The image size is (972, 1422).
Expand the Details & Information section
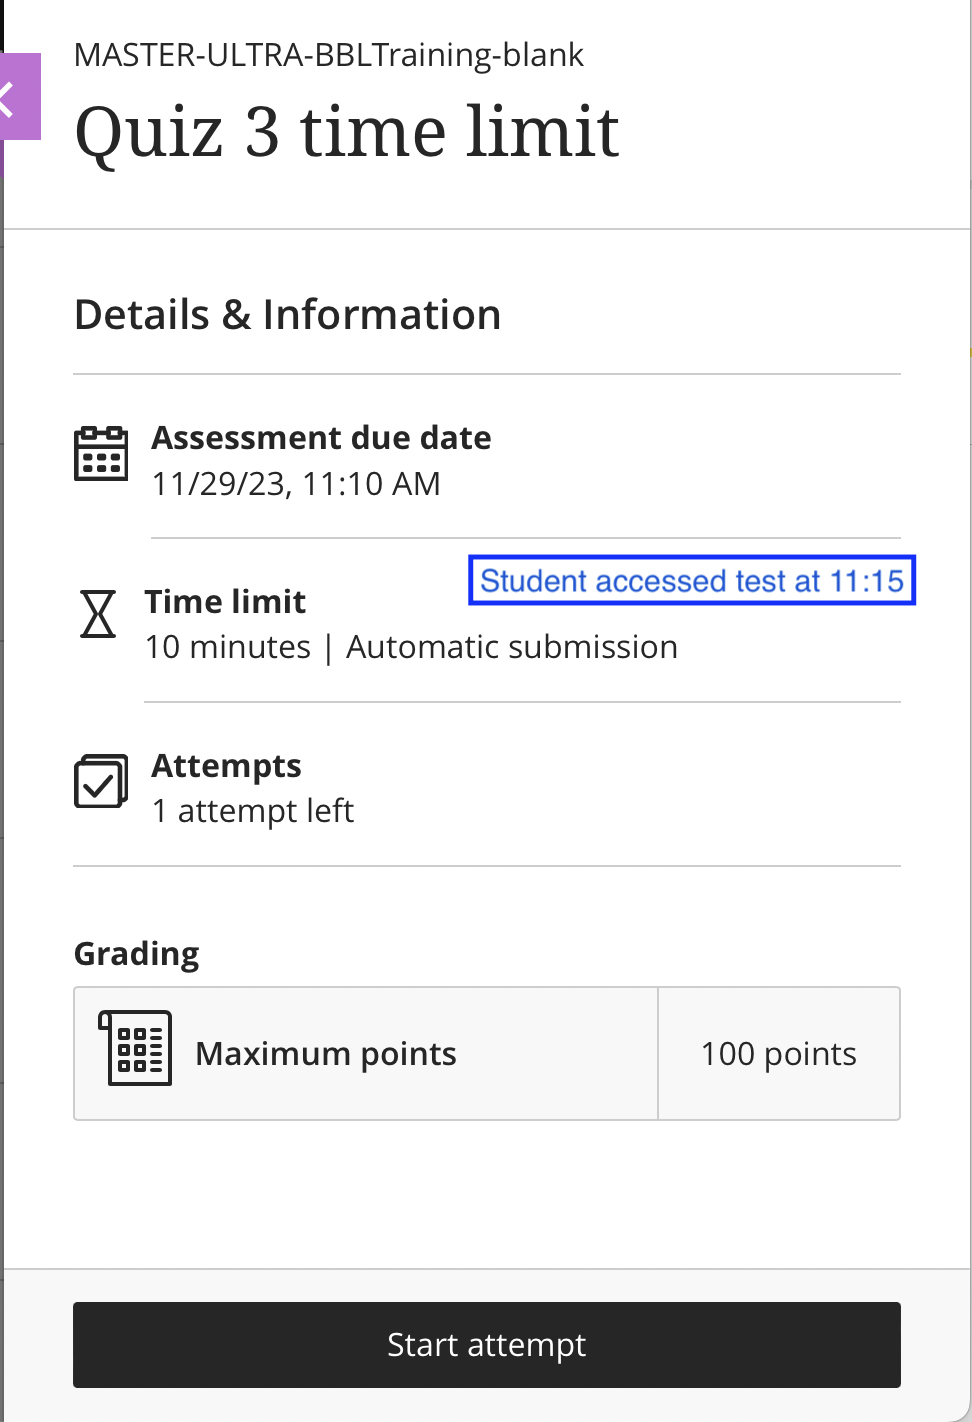(287, 313)
